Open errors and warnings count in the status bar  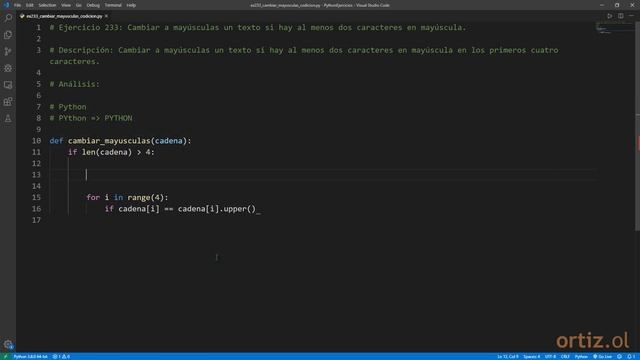click(x=61, y=356)
